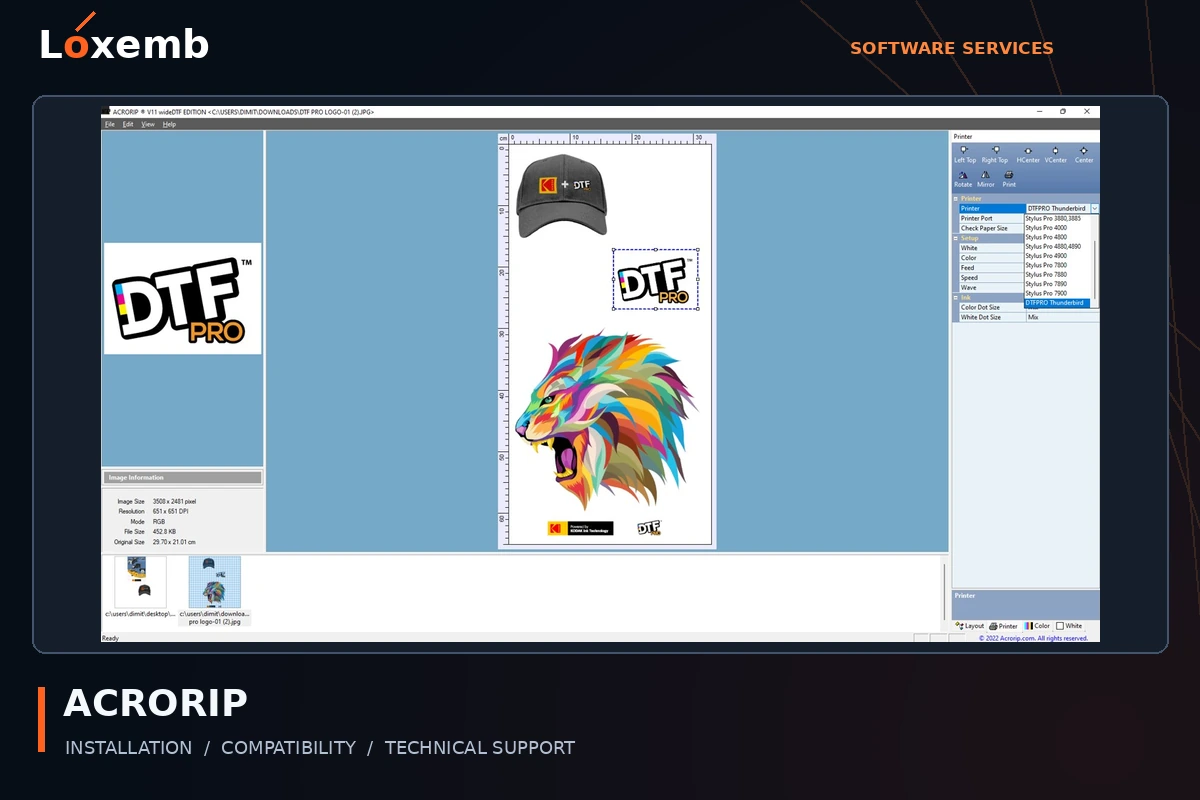The height and width of the screenshot is (800, 1200).
Task: Switch to the Printer tab at the bottom
Action: tap(1003, 626)
